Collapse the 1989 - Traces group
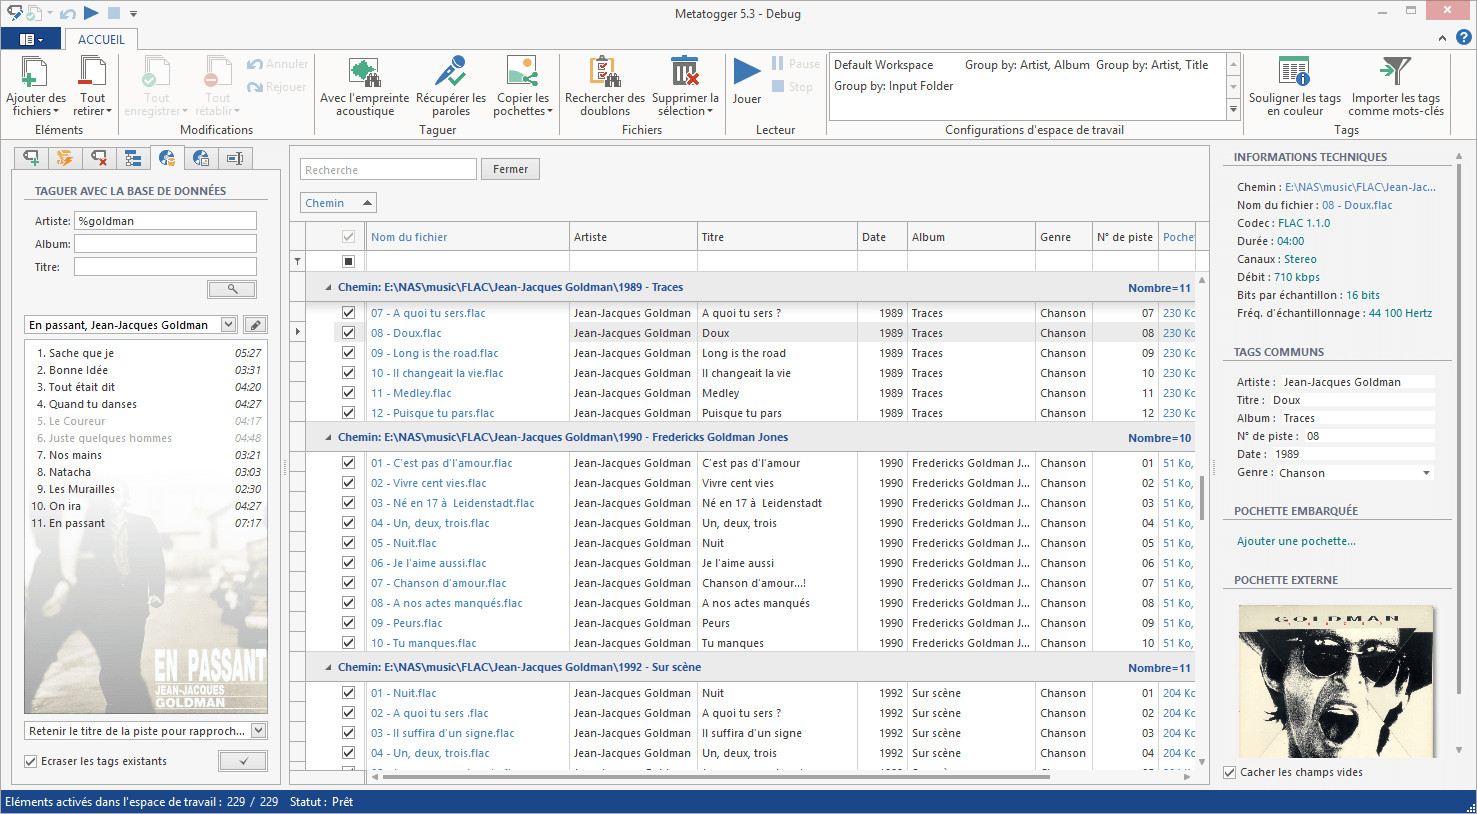1477x814 pixels. pyautogui.click(x=328, y=288)
